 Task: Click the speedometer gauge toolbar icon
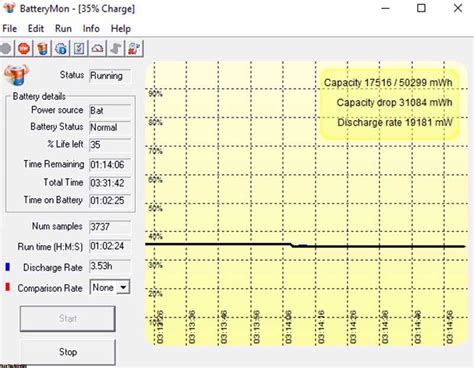pyautogui.click(x=97, y=49)
